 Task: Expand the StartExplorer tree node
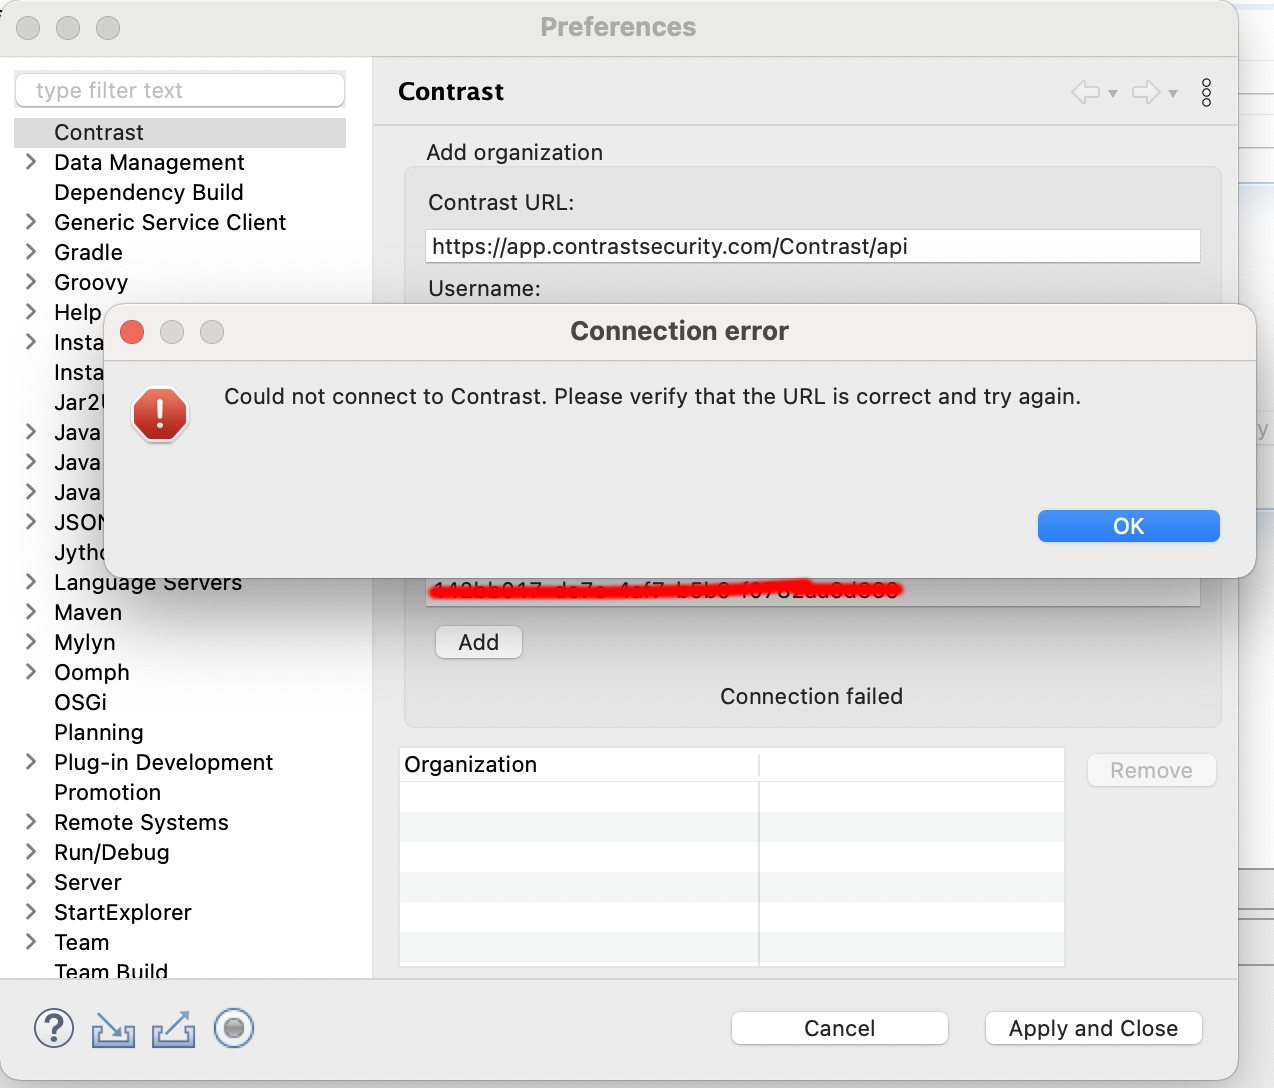31,912
